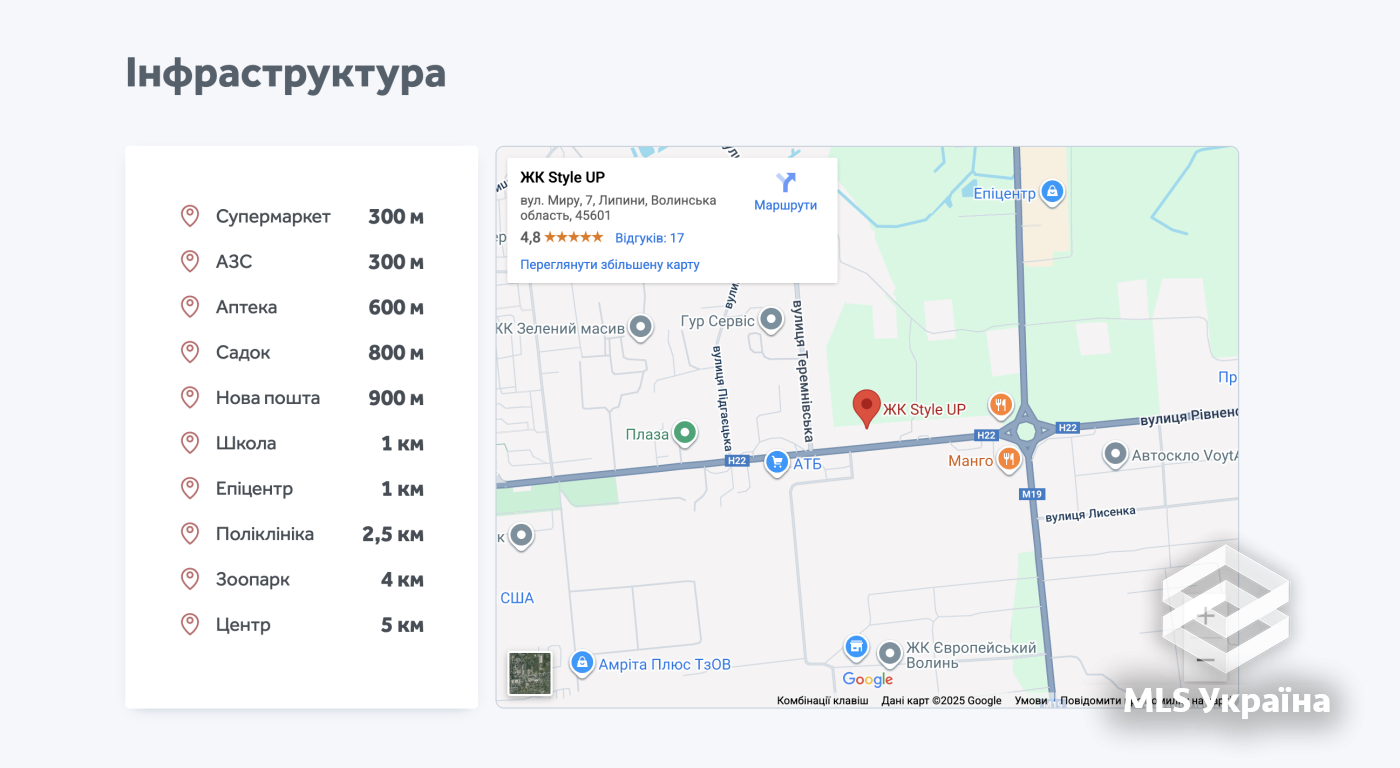Viewport: 1400px width, 768px height.
Task: Click the 900 м distance value
Action: (x=396, y=398)
